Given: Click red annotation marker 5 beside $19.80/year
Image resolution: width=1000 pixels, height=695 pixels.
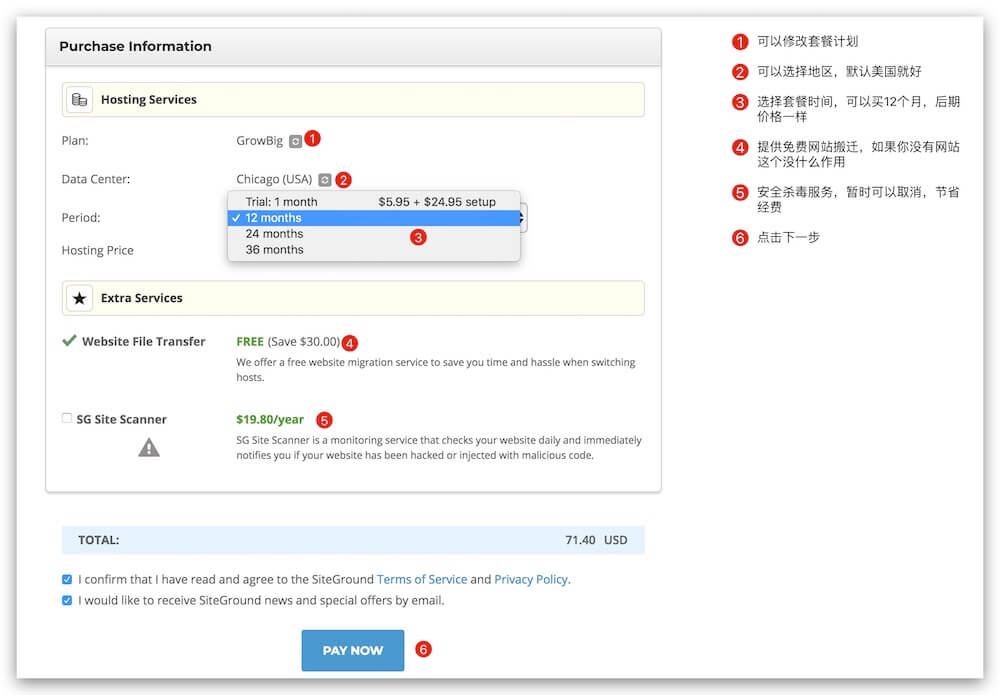Looking at the screenshot, I should (323, 420).
